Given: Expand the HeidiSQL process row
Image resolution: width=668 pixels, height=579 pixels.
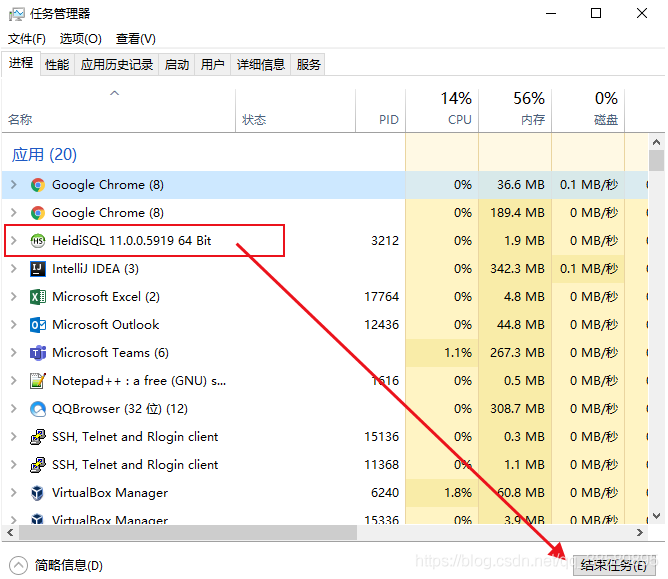Looking at the screenshot, I should click(14, 241).
